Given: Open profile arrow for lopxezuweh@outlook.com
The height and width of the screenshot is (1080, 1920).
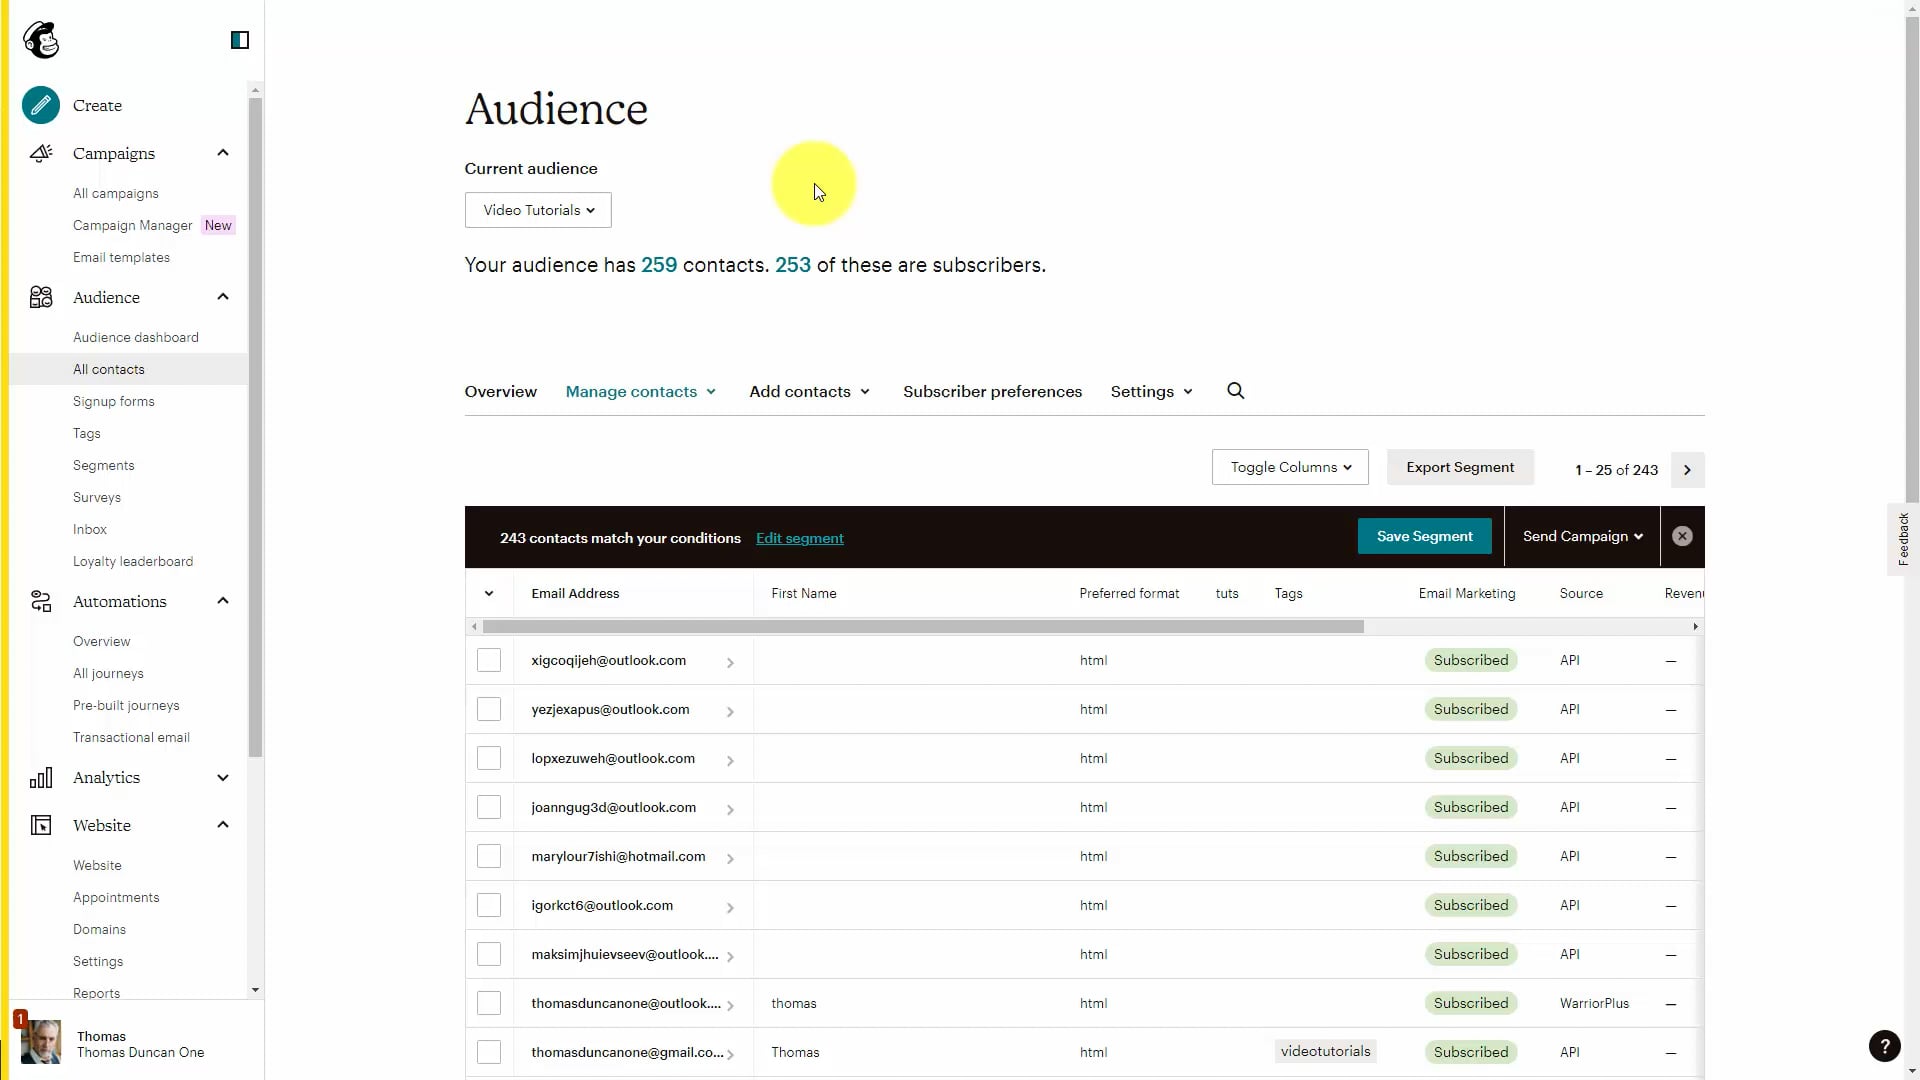Looking at the screenshot, I should tap(730, 760).
